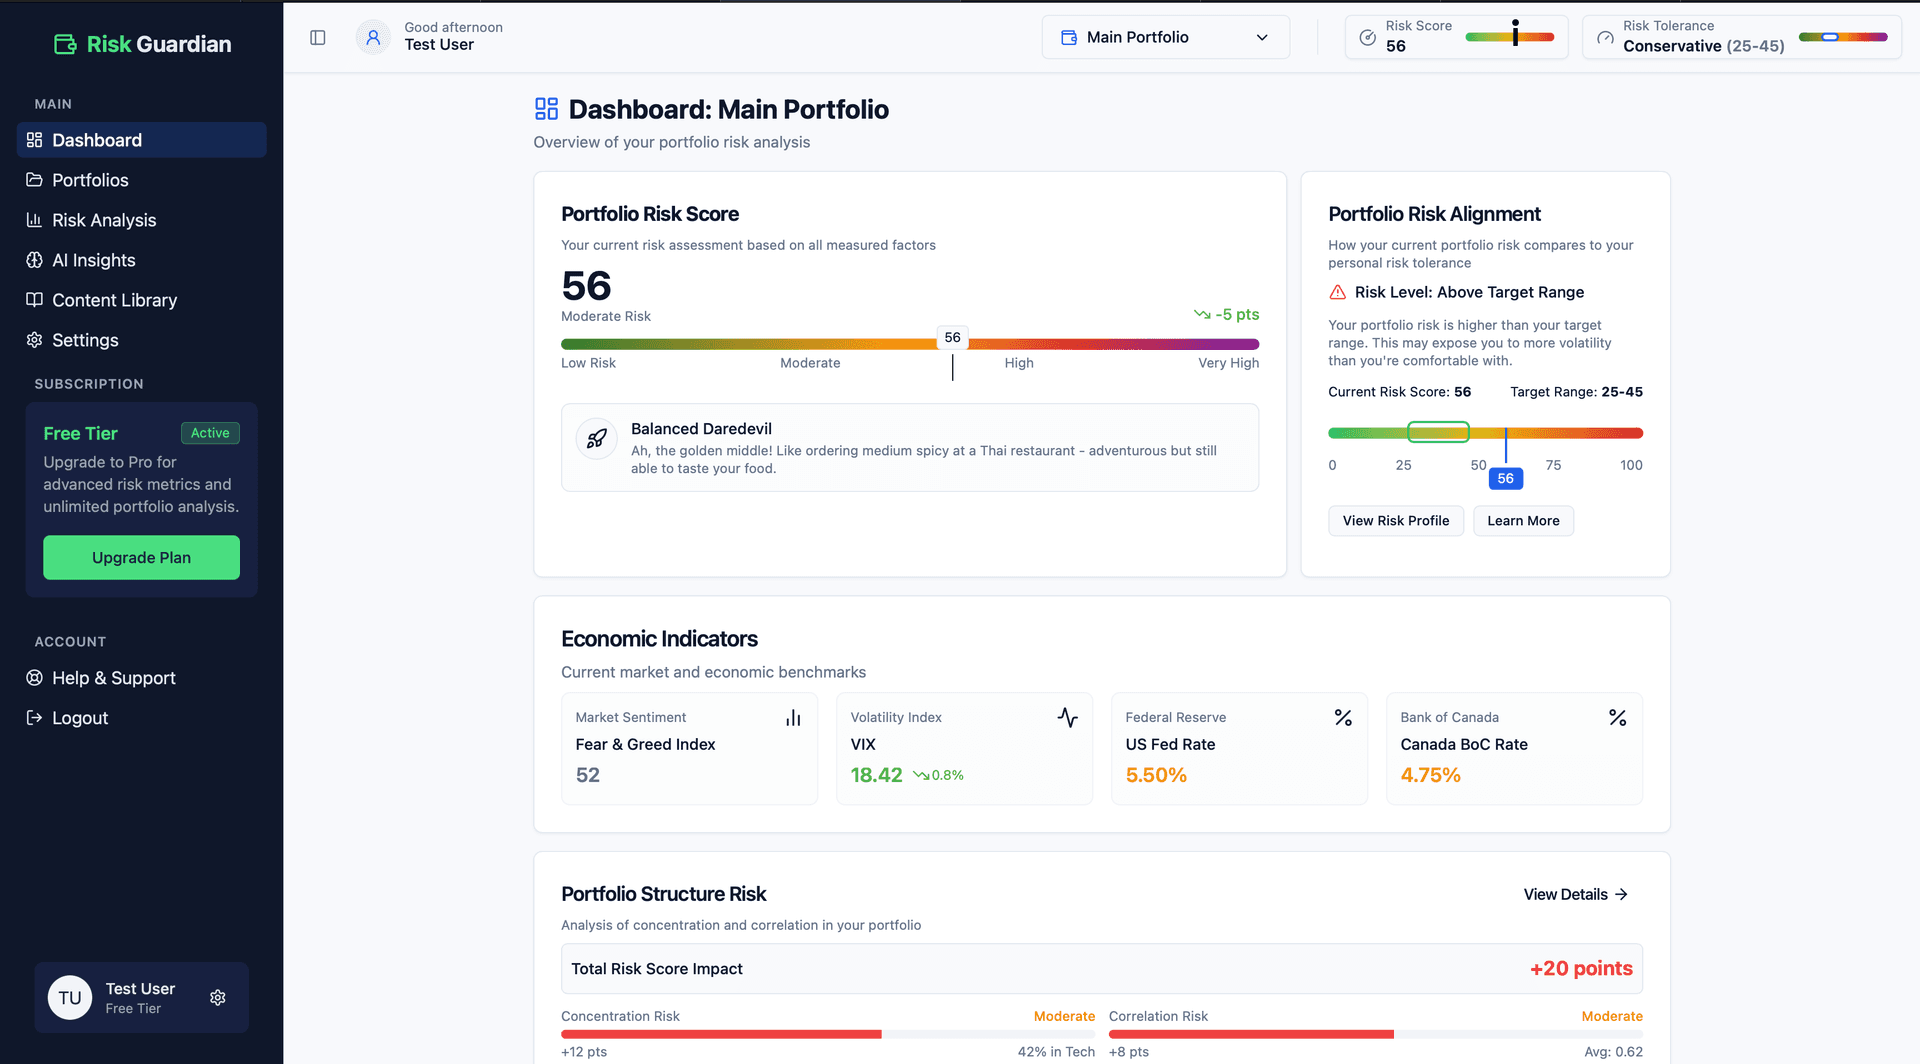Screen dimensions: 1920x1064
Task: Click the warning triangle icon for risk level
Action: [x=1337, y=292]
